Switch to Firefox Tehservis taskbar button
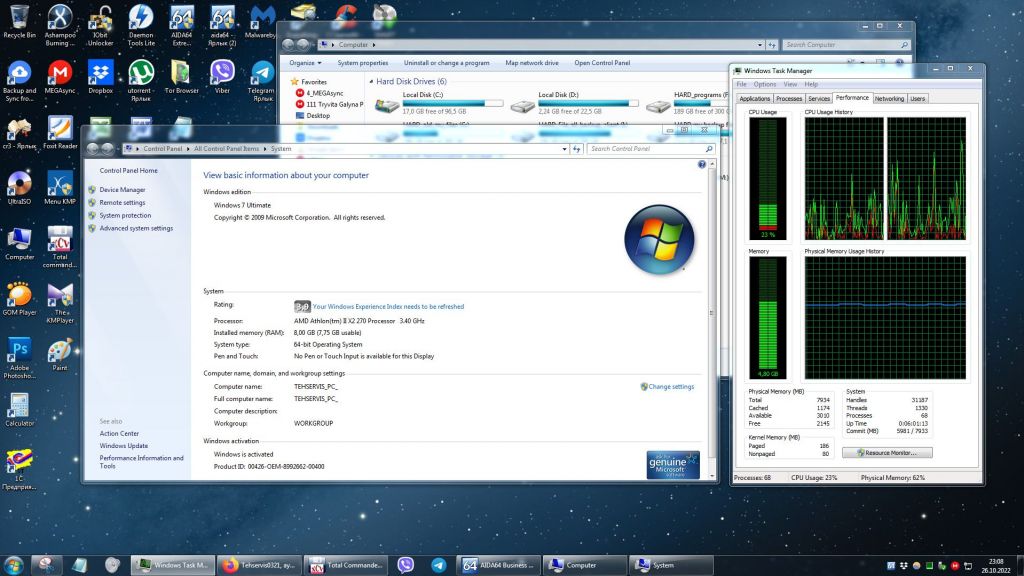 pyautogui.click(x=260, y=565)
